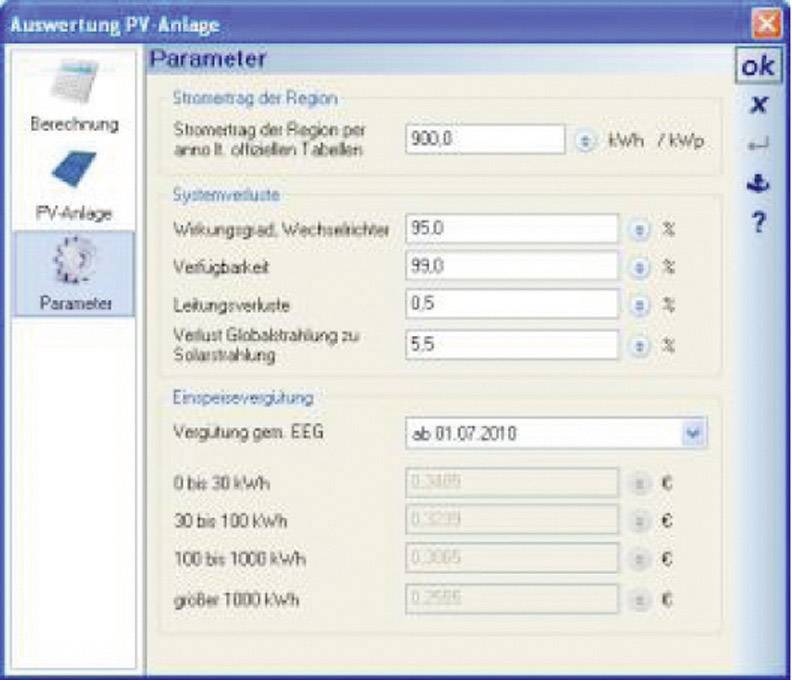This screenshot has width=792, height=680.
Task: Click the stepper beside Verlust Globalstrahlung
Action: click(x=639, y=346)
